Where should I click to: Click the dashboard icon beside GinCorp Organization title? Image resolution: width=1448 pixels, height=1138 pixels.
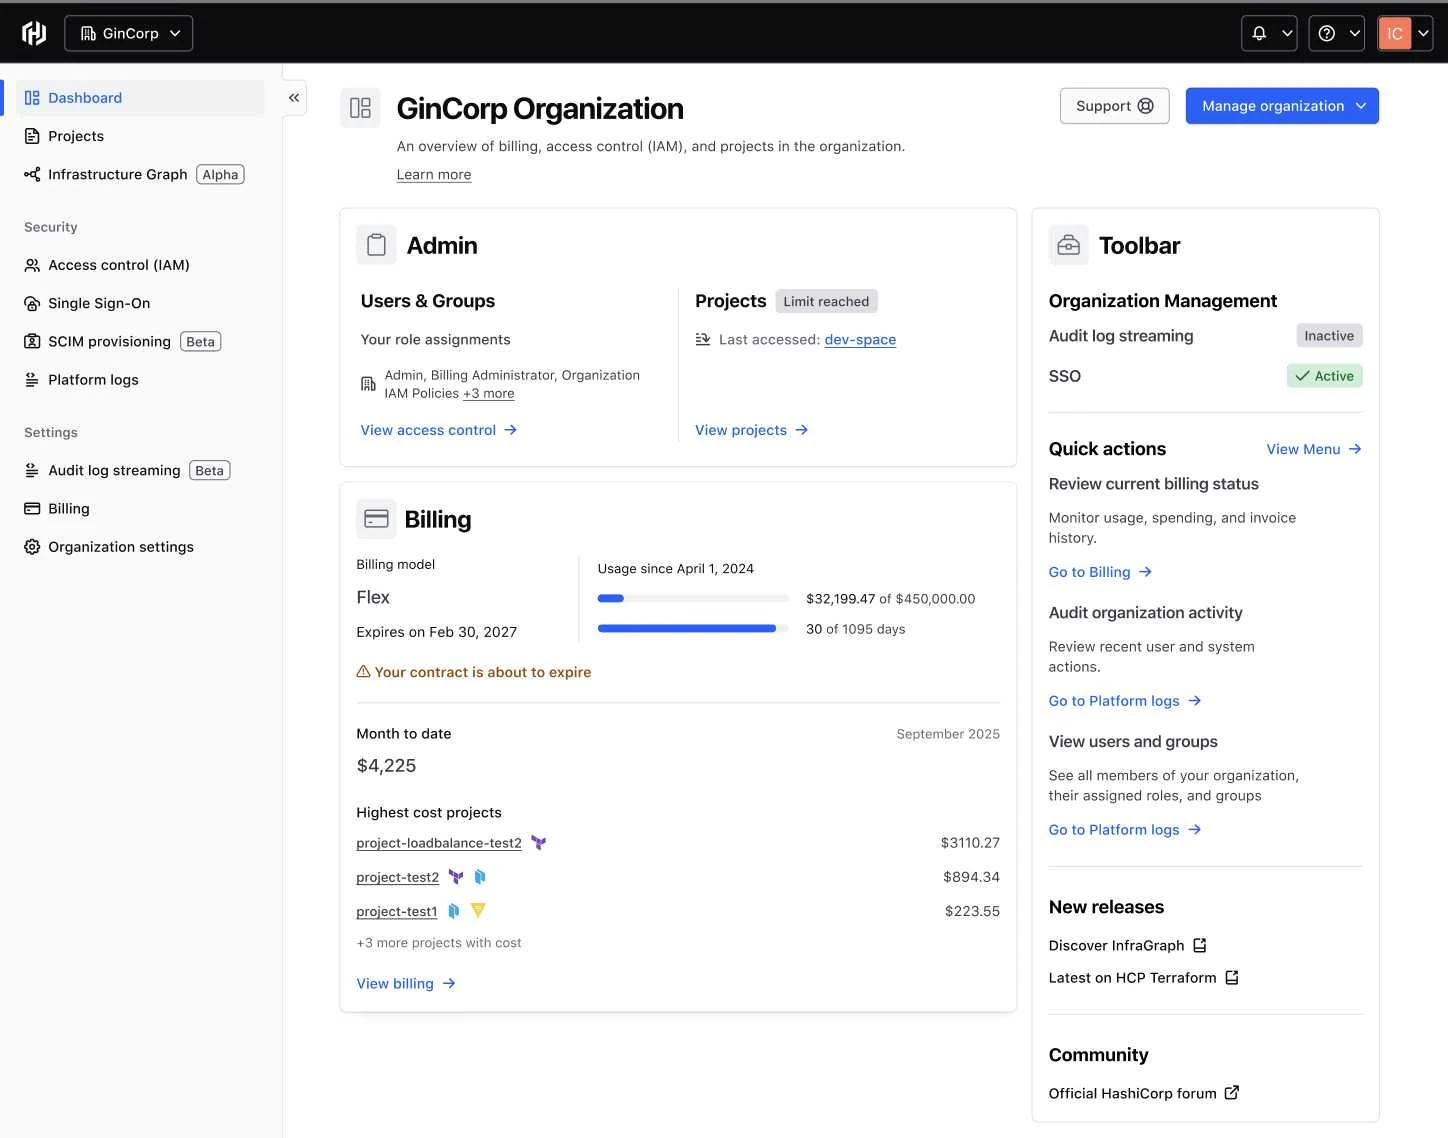(361, 108)
